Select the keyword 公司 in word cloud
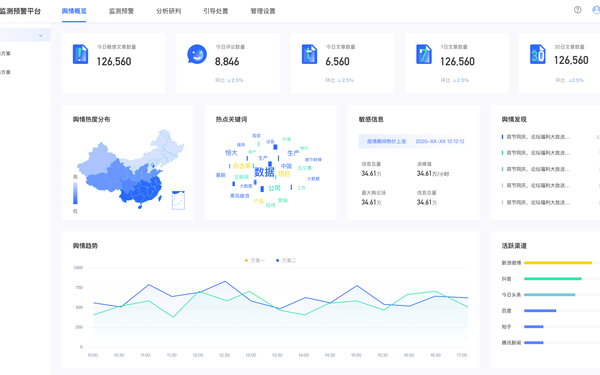The height and width of the screenshot is (375, 600). tap(274, 188)
